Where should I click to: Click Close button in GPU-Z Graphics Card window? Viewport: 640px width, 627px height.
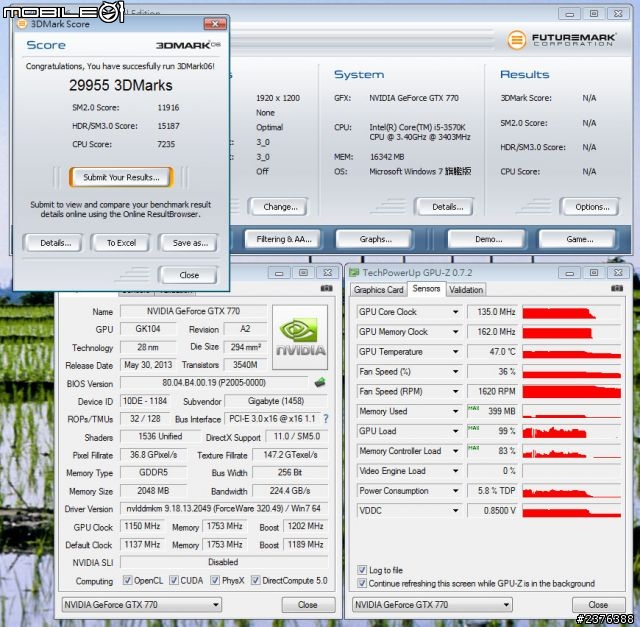click(308, 605)
